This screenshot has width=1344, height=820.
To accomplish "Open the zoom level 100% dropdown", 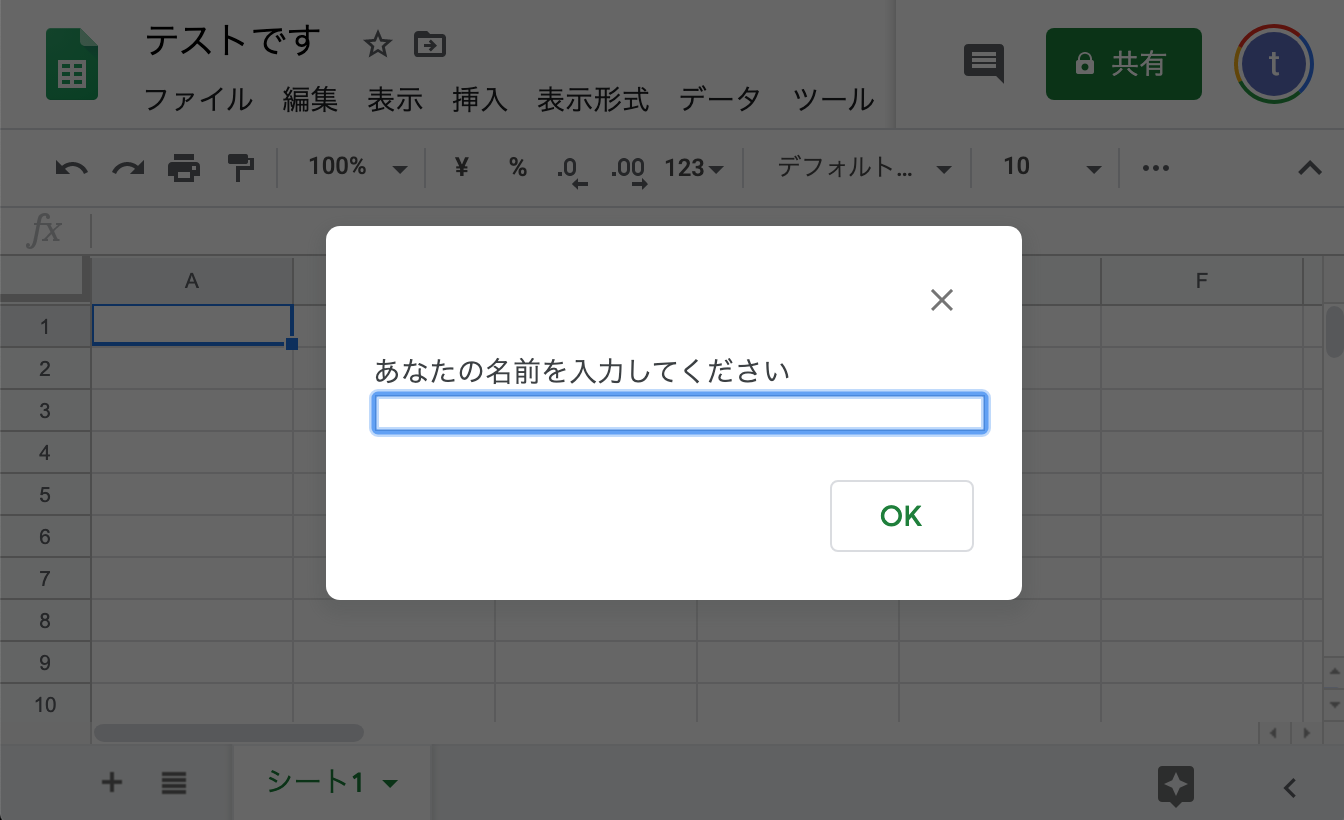I will [354, 166].
